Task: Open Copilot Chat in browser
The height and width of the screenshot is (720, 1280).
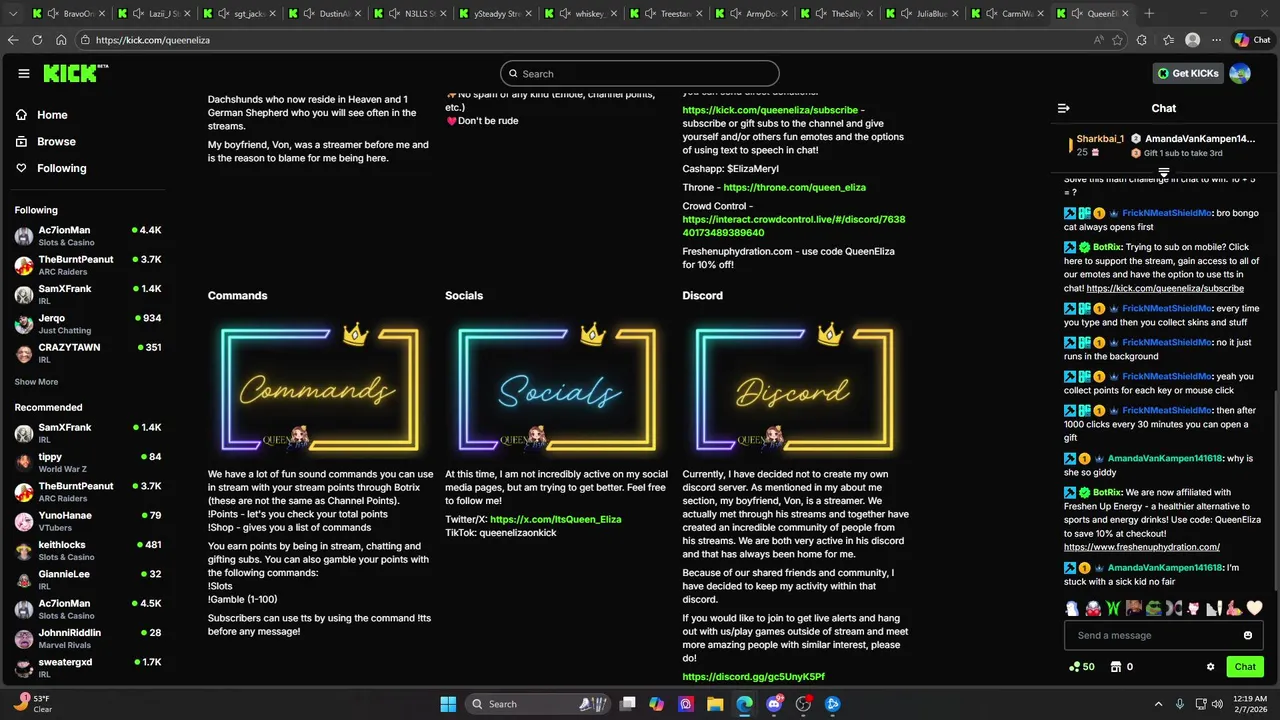Action: pos(1252,40)
